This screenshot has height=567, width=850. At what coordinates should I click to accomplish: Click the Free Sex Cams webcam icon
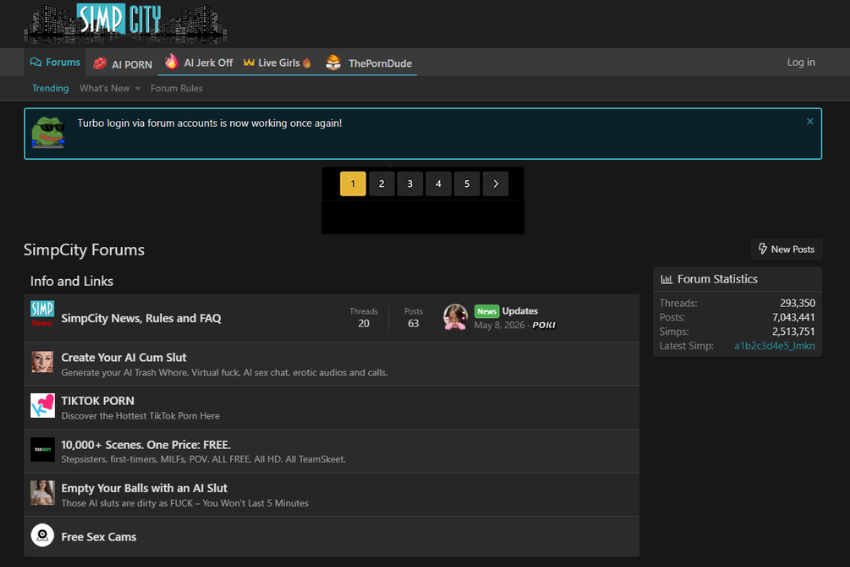click(42, 536)
